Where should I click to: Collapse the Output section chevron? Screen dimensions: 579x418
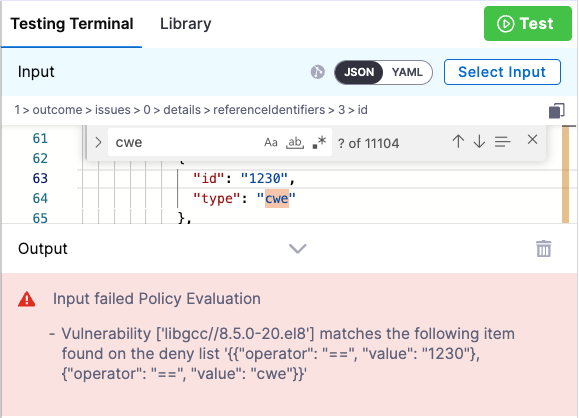pyautogui.click(x=298, y=249)
